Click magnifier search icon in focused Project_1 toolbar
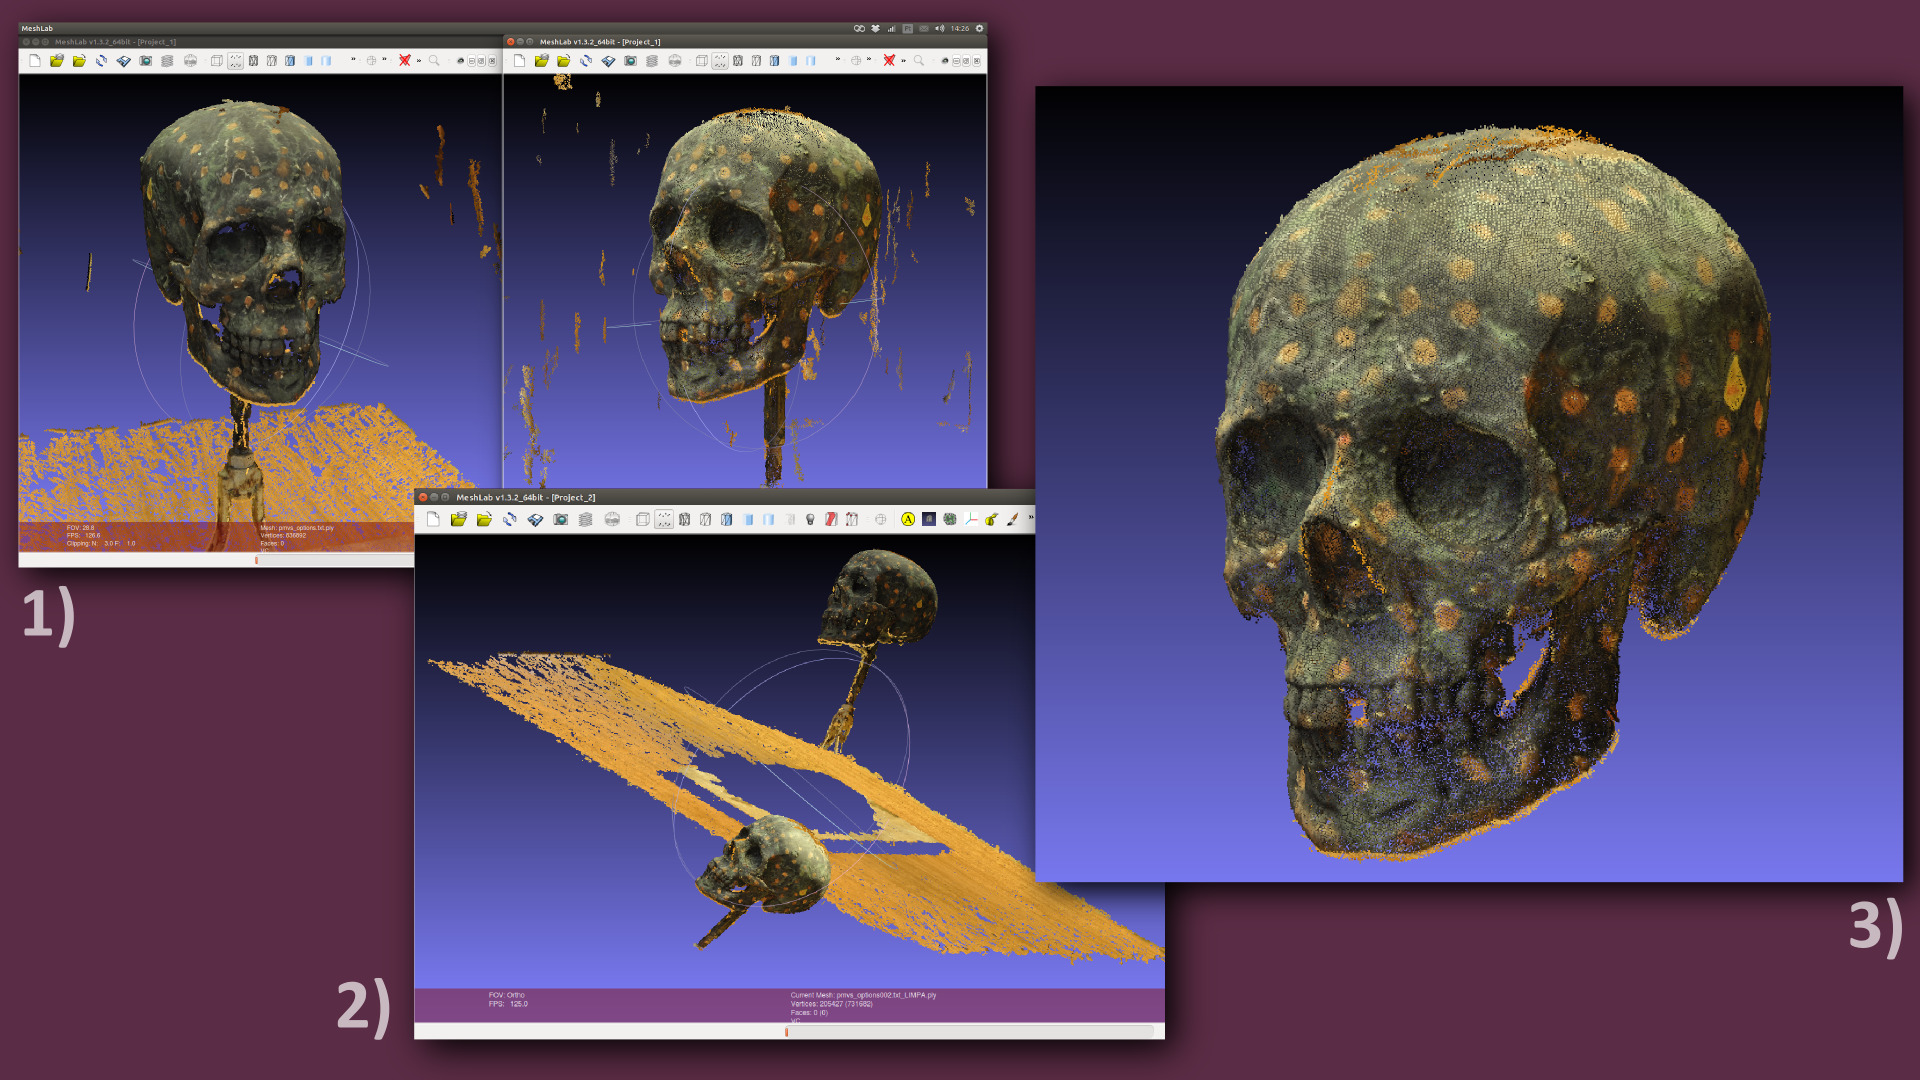Image resolution: width=1920 pixels, height=1080 pixels. 919,60
